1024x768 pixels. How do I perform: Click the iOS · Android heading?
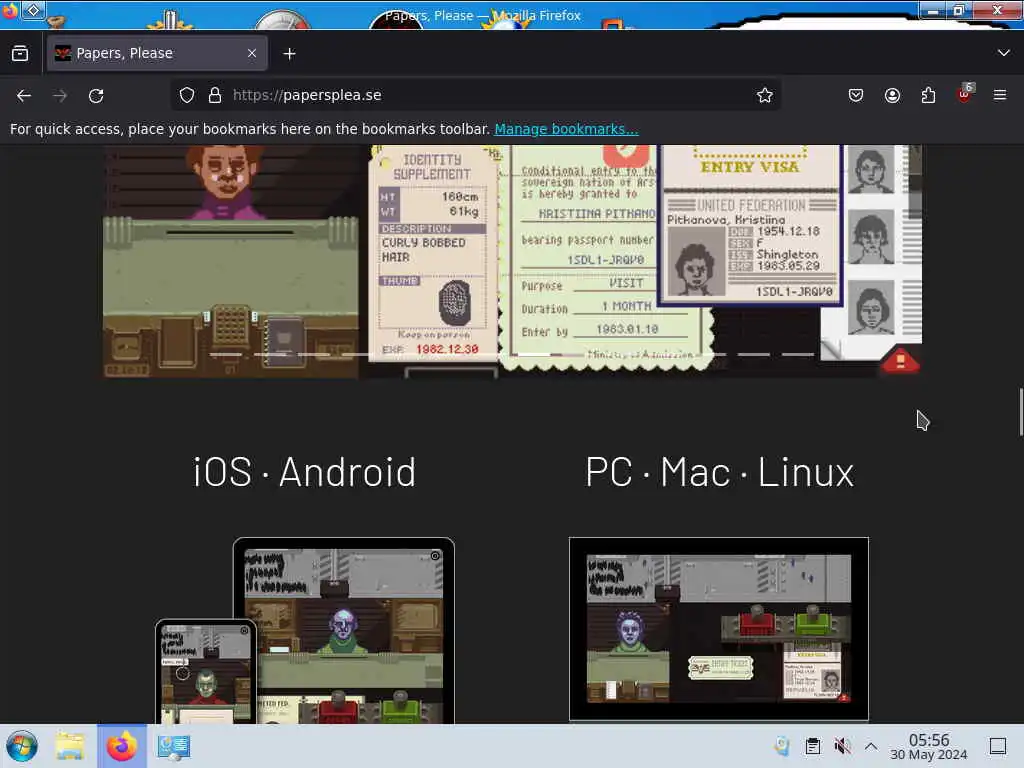coord(304,472)
